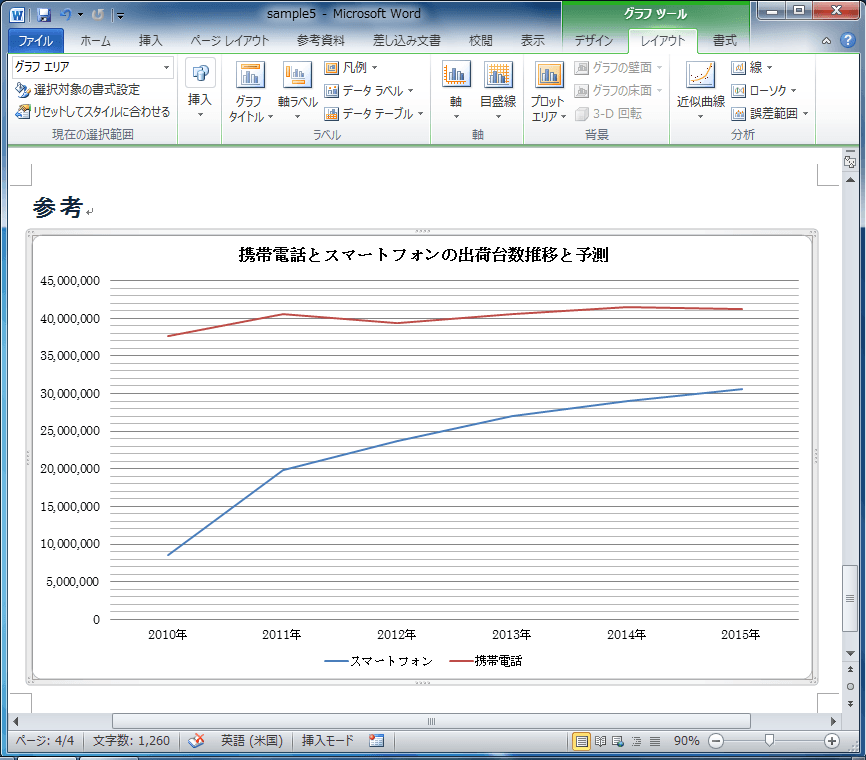Switch to the 参考資料 (References) tab
Viewport: 866px width, 760px height.
click(321, 40)
